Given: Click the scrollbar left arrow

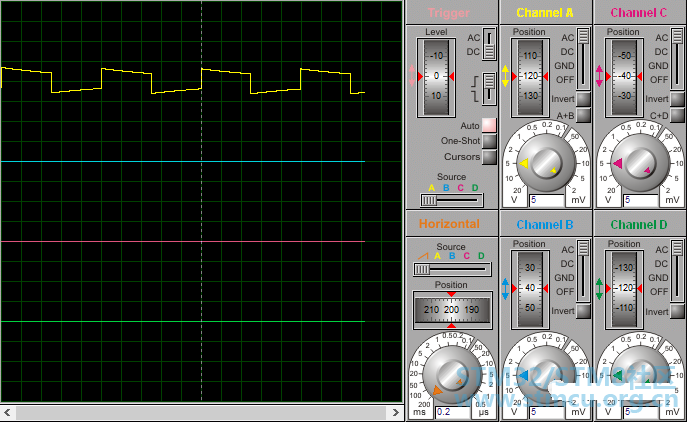Looking at the screenshot, I should (7, 412).
